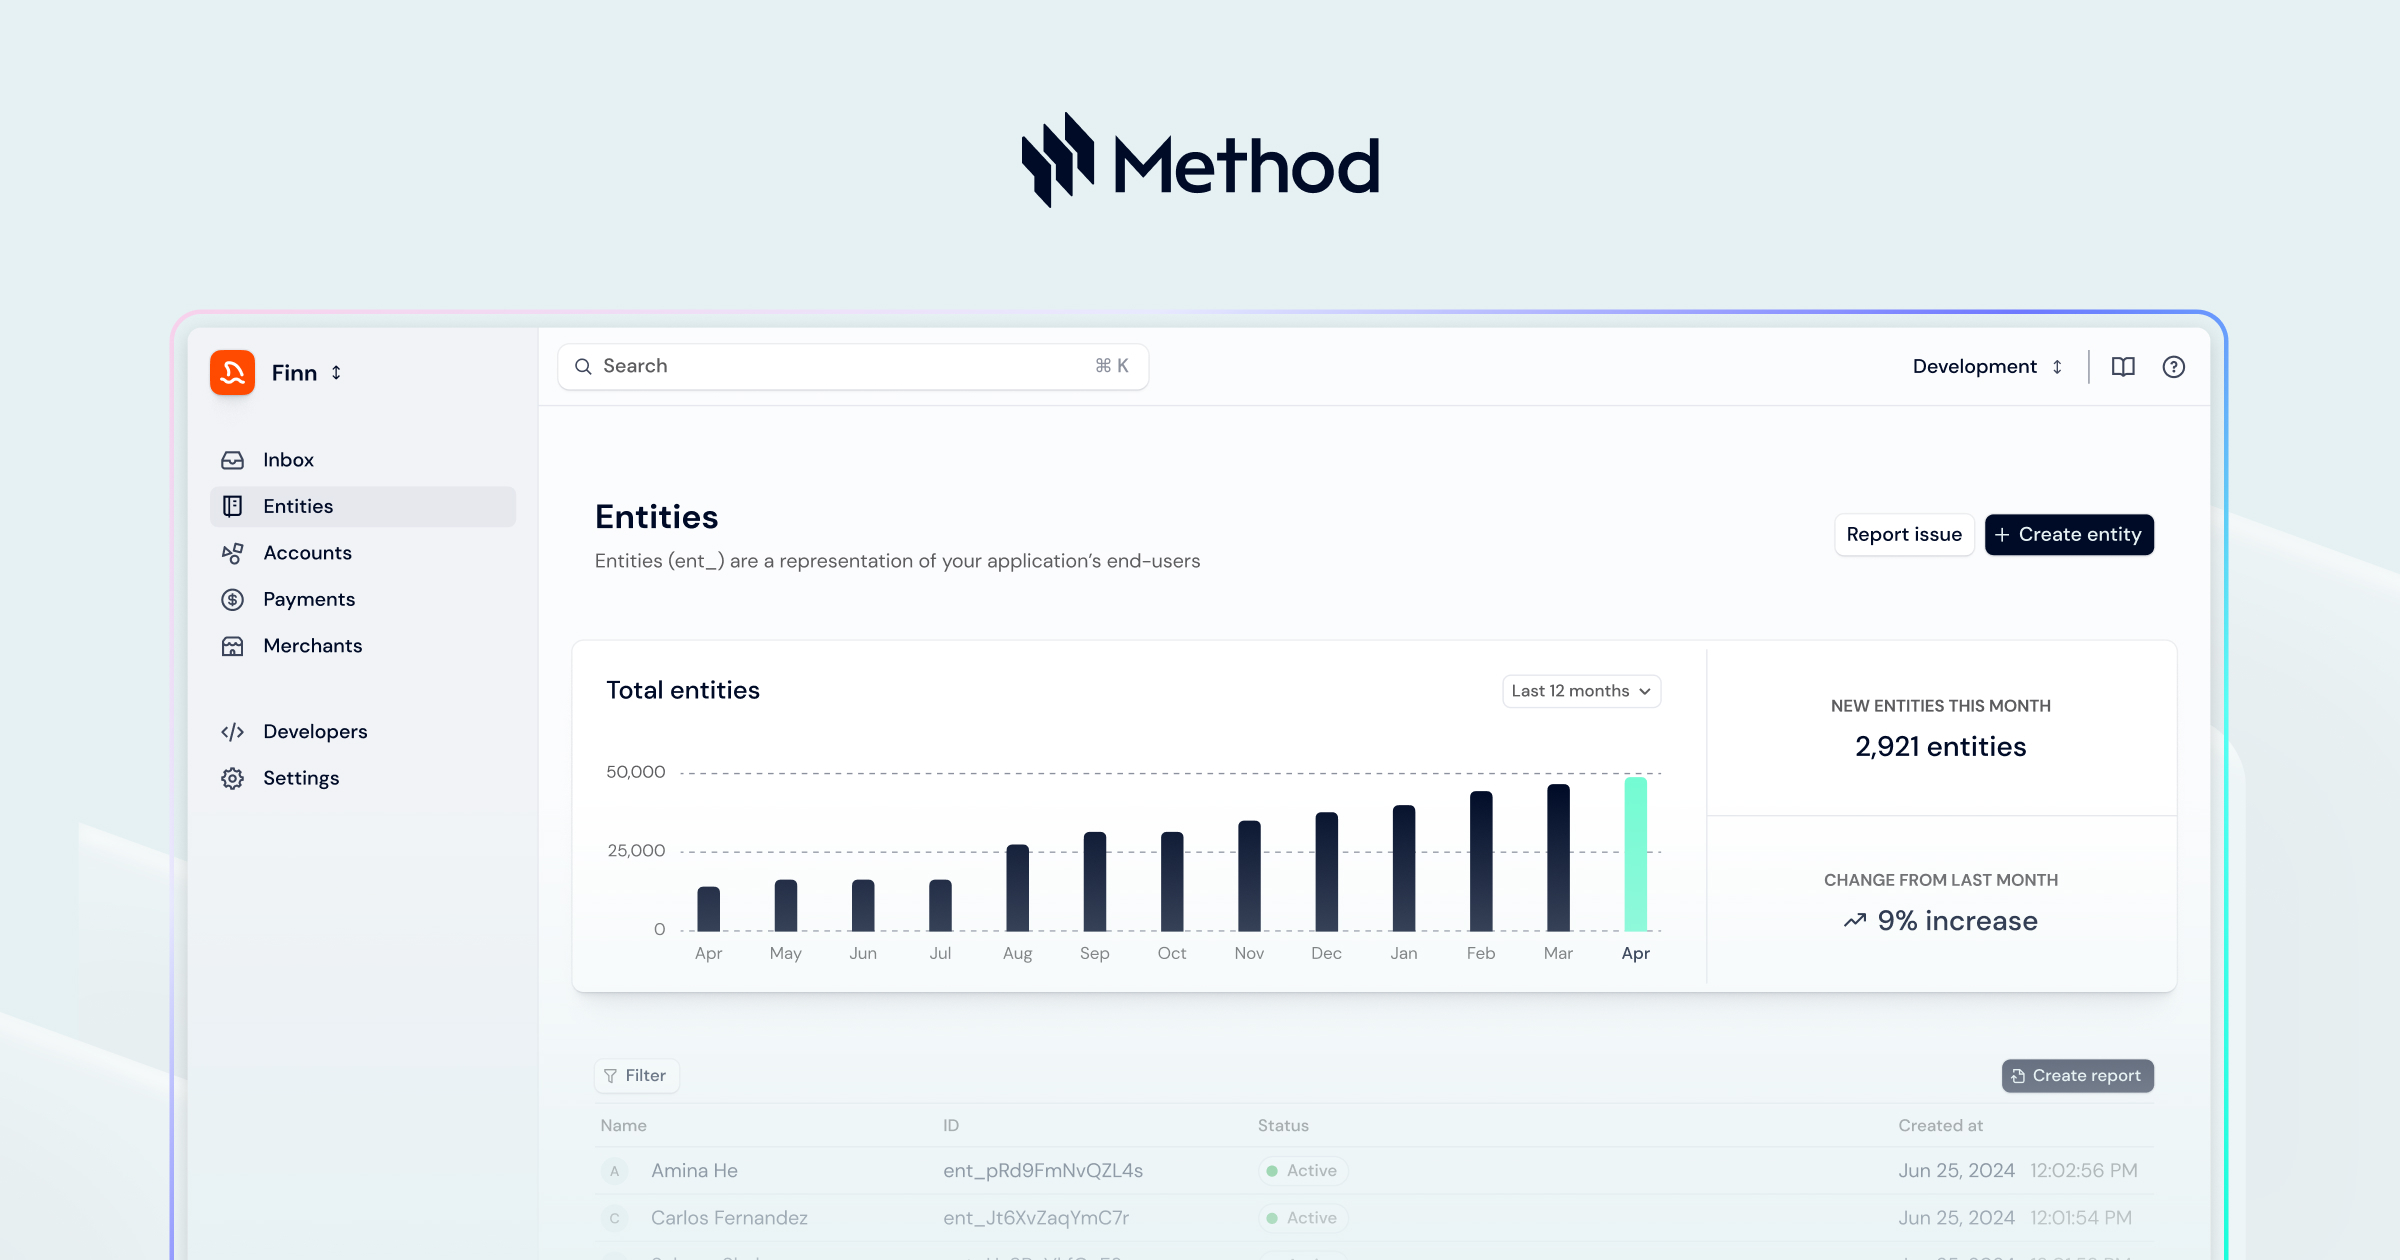The image size is (2400, 1260).
Task: Click the Payments dollar icon
Action: [x=232, y=598]
